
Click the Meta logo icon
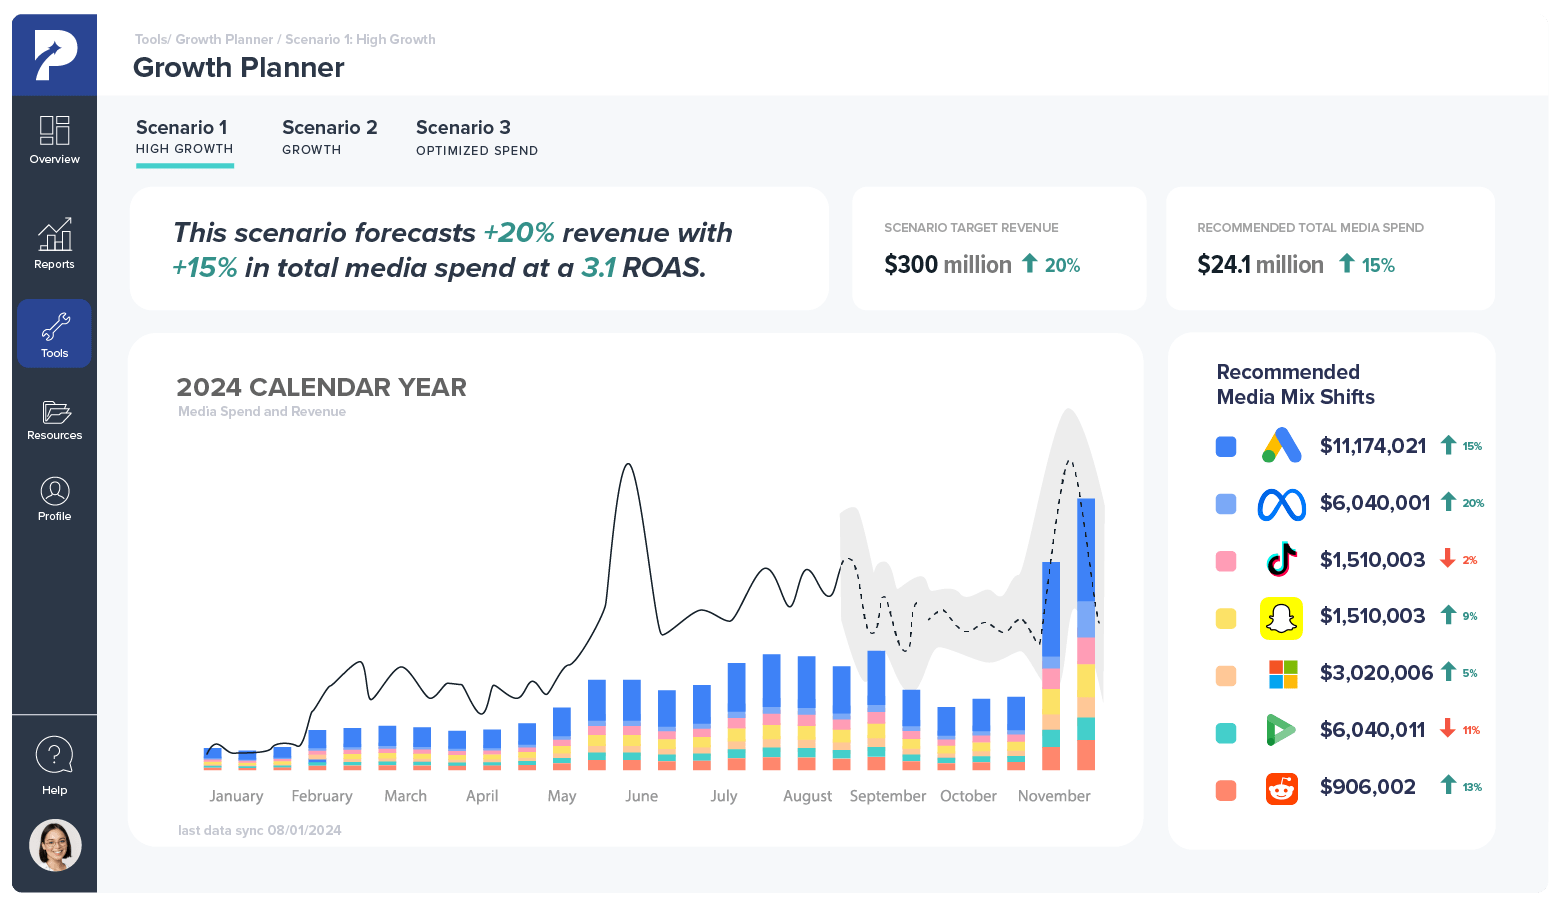(x=1281, y=504)
